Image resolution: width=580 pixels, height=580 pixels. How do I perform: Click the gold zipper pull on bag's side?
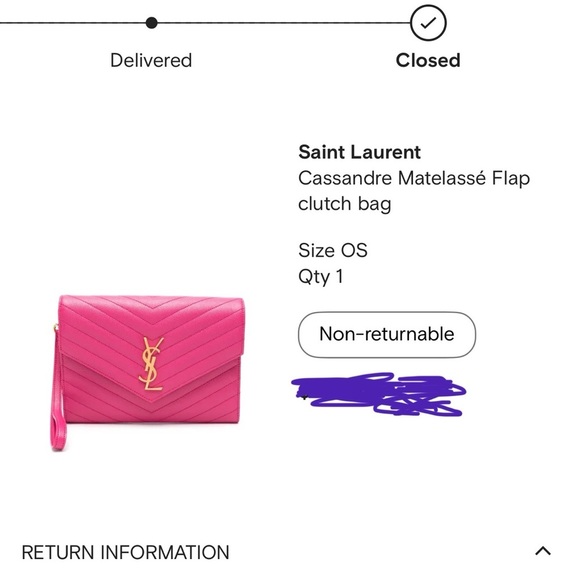(x=56, y=328)
